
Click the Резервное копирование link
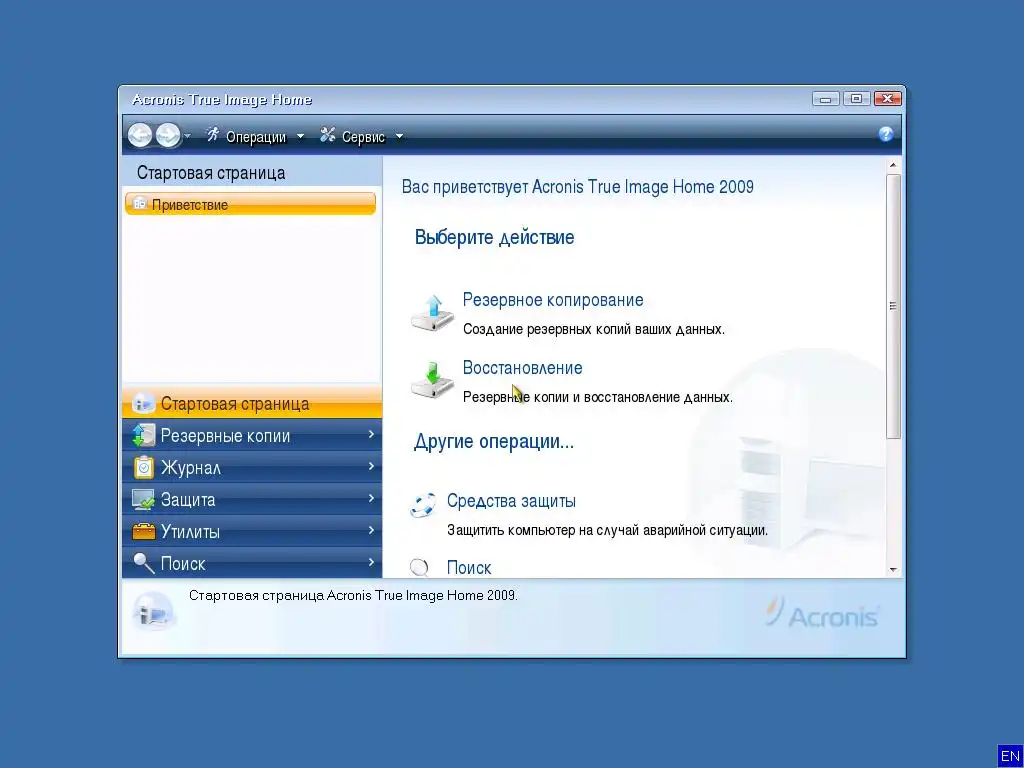[552, 300]
